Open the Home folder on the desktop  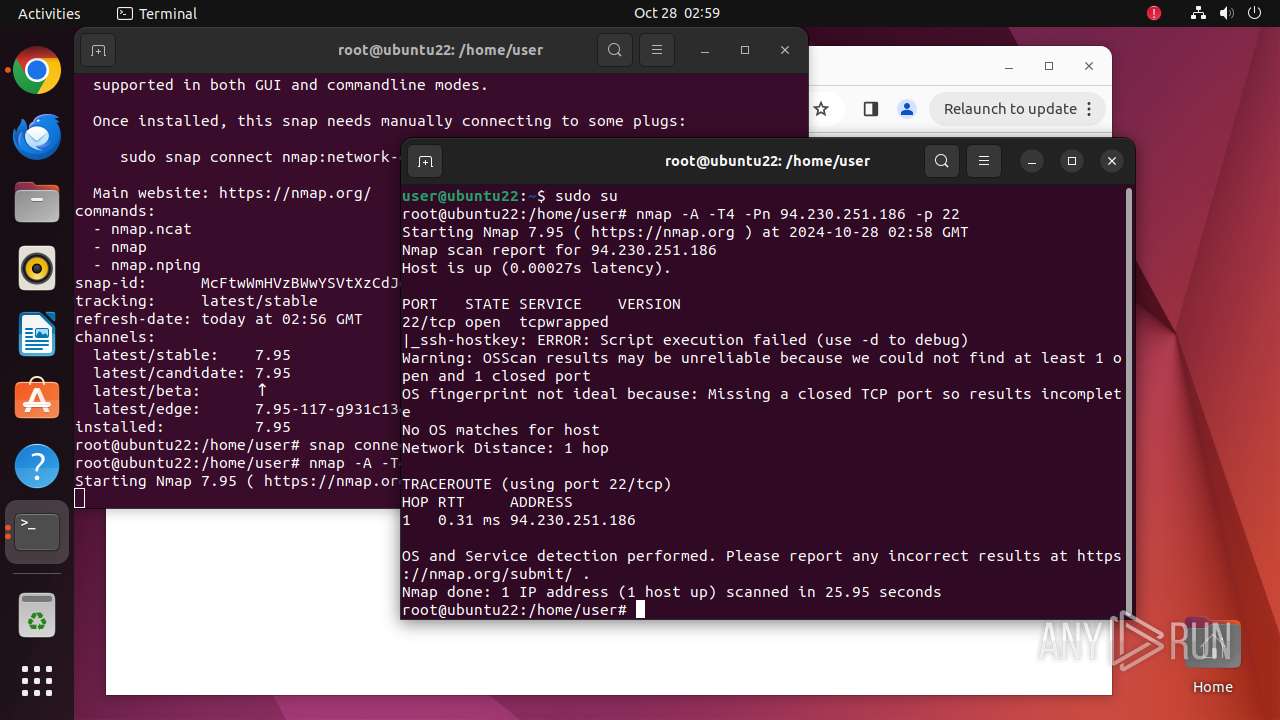(1212, 654)
